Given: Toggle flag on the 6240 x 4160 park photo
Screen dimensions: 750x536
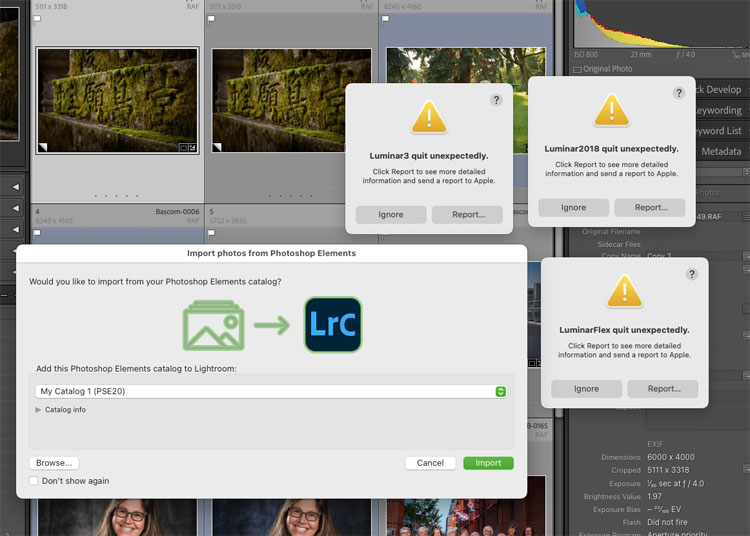Looking at the screenshot, I should tap(386, 19).
